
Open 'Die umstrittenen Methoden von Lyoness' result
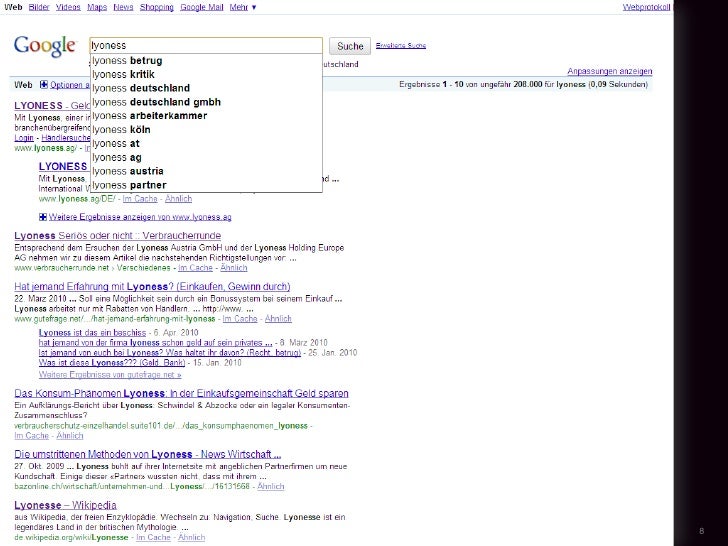[148, 454]
